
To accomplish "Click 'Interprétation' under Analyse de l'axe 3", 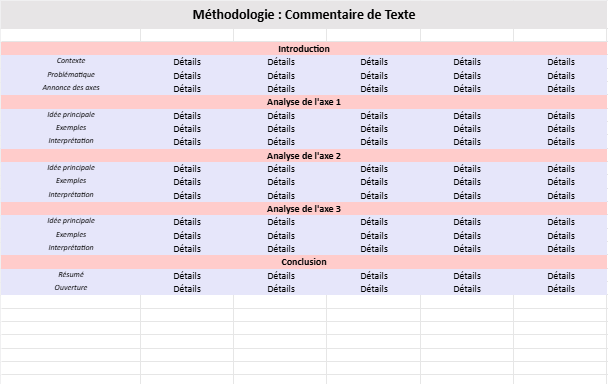I will point(71,248).
